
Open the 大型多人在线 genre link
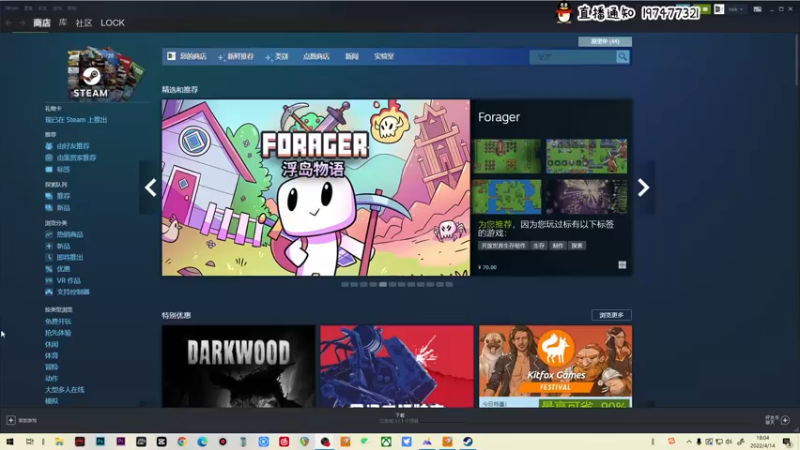(x=65, y=390)
